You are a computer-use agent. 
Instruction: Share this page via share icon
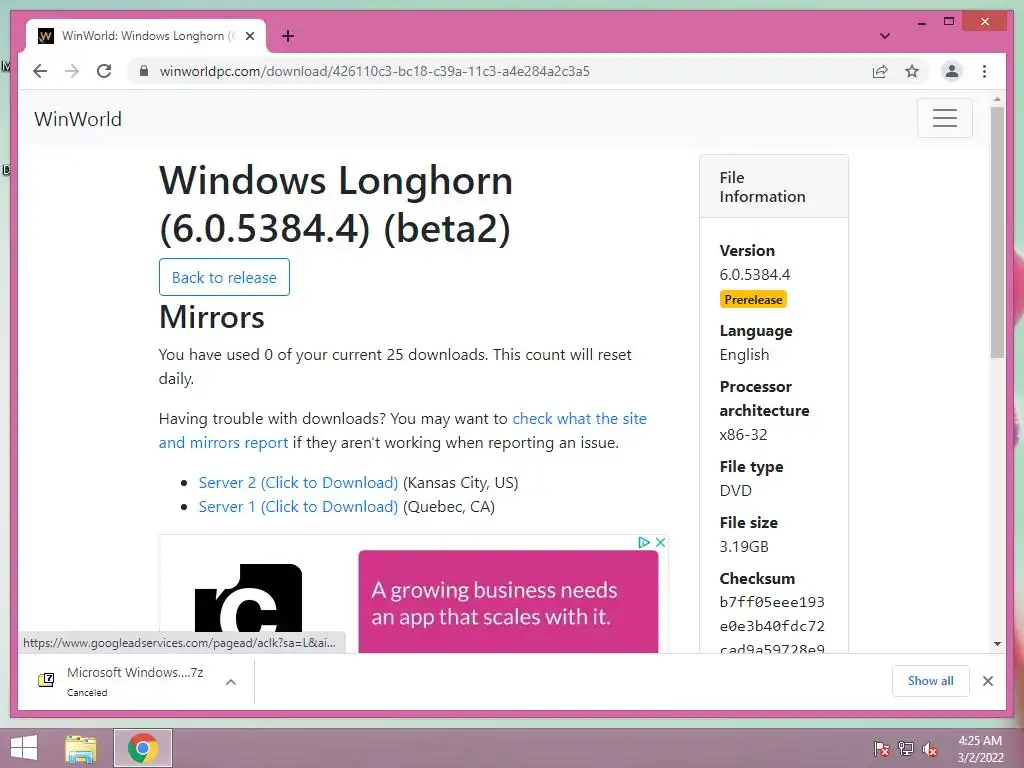coord(880,71)
